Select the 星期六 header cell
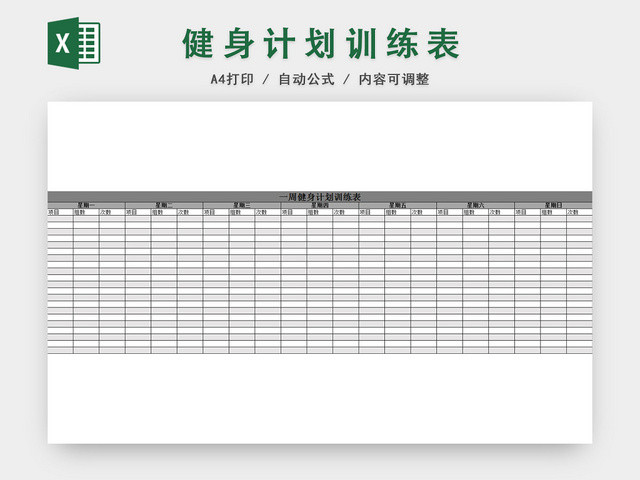 476,205
